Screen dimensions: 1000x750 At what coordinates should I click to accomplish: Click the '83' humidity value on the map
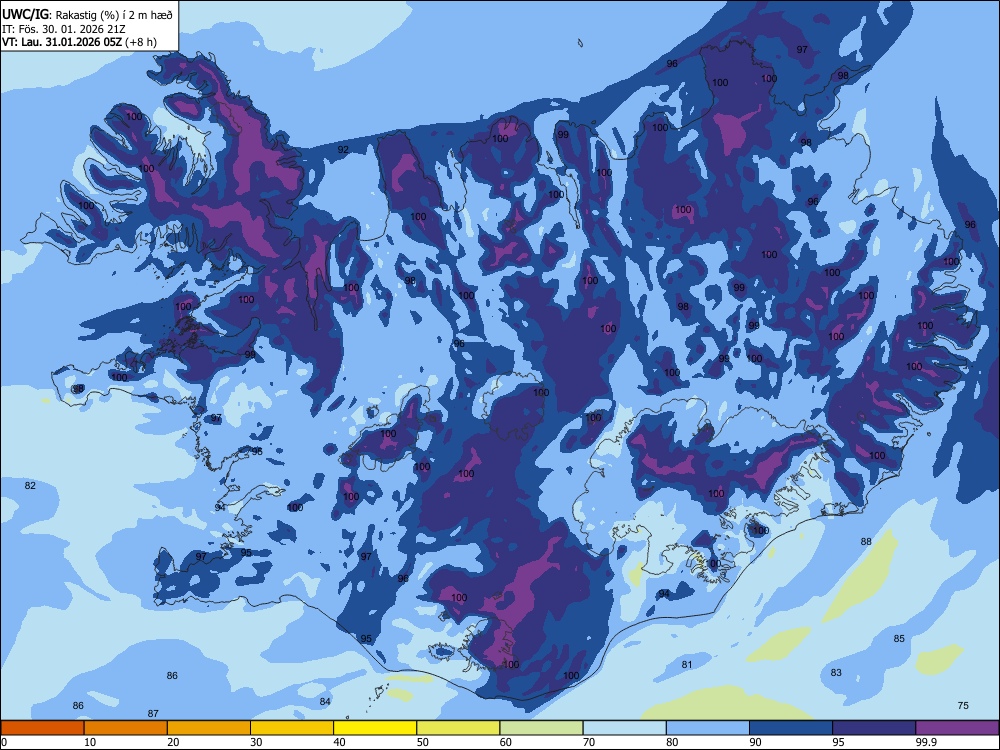coord(836,672)
